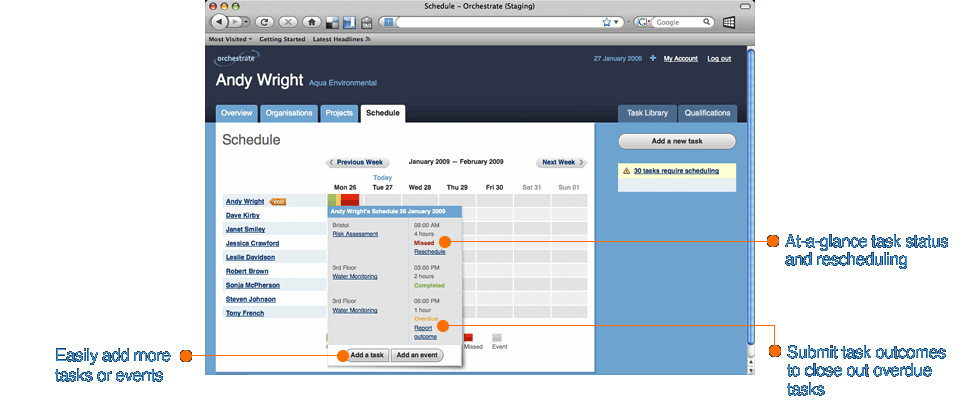Go to the browser Home page icon
This screenshot has width=960, height=413.
[x=312, y=22]
